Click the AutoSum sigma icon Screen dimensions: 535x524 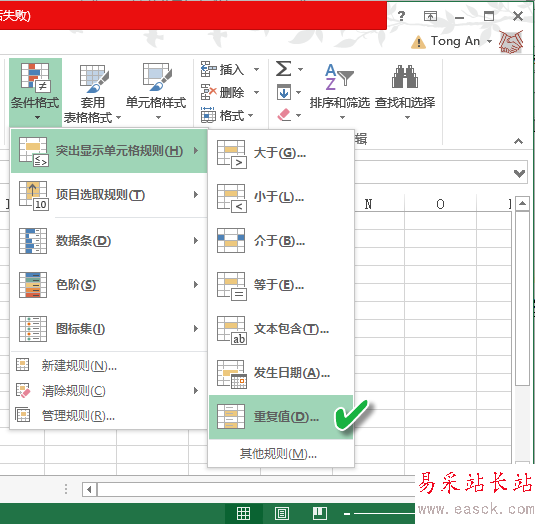point(283,69)
